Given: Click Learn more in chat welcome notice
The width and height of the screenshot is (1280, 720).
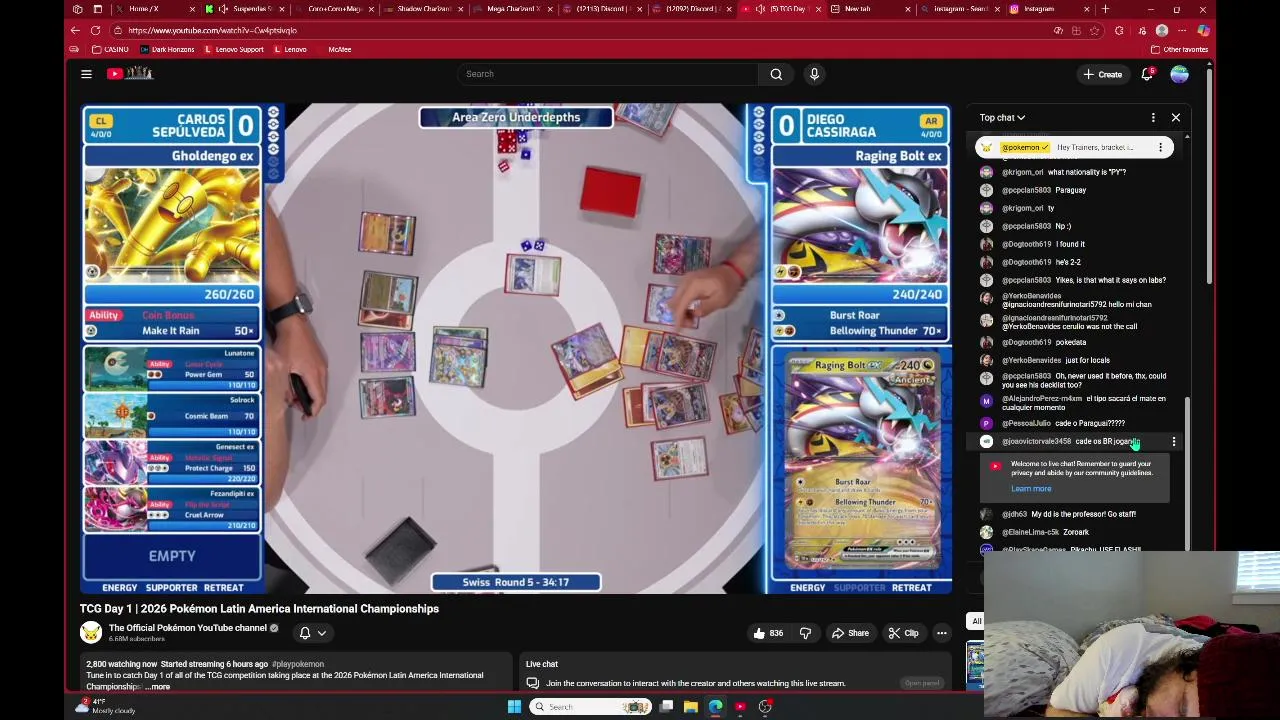Looking at the screenshot, I should point(1031,489).
